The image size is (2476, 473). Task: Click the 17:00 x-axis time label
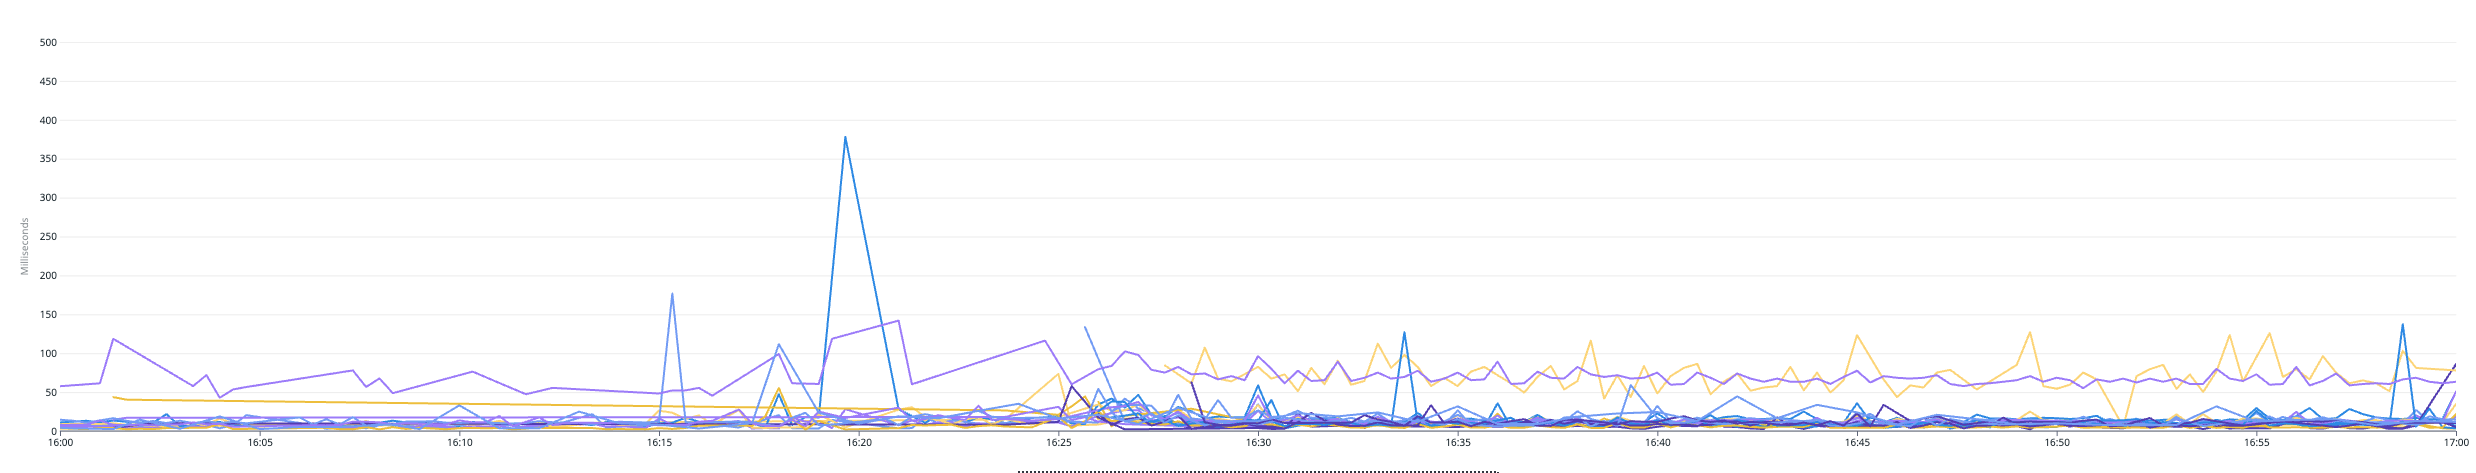(x=2456, y=442)
